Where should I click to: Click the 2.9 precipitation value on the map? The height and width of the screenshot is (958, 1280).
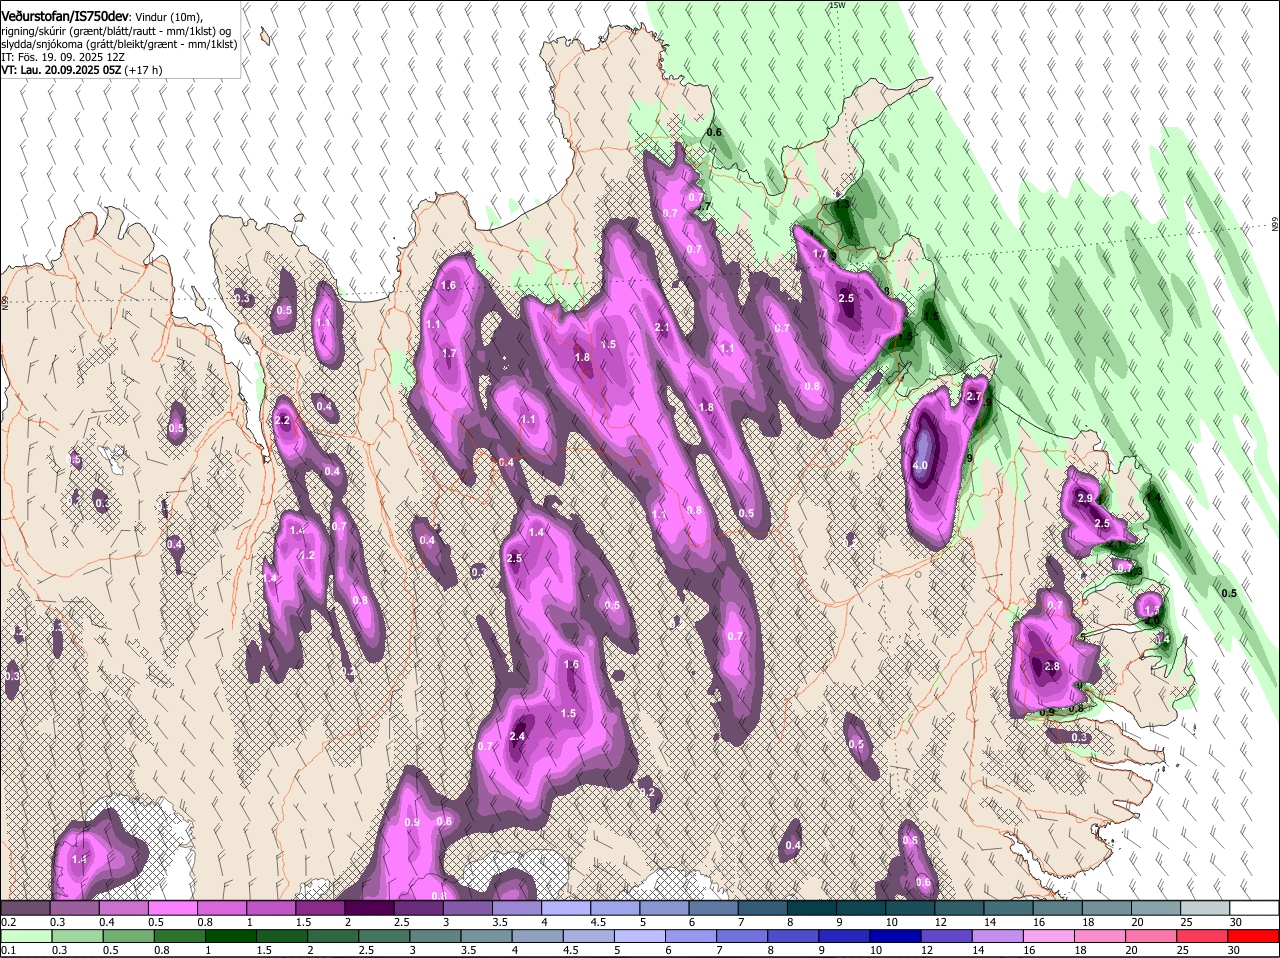coord(1085,498)
